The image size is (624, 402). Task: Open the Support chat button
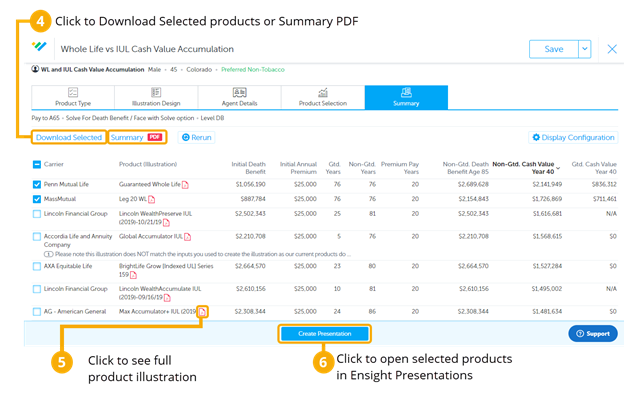click(x=593, y=334)
